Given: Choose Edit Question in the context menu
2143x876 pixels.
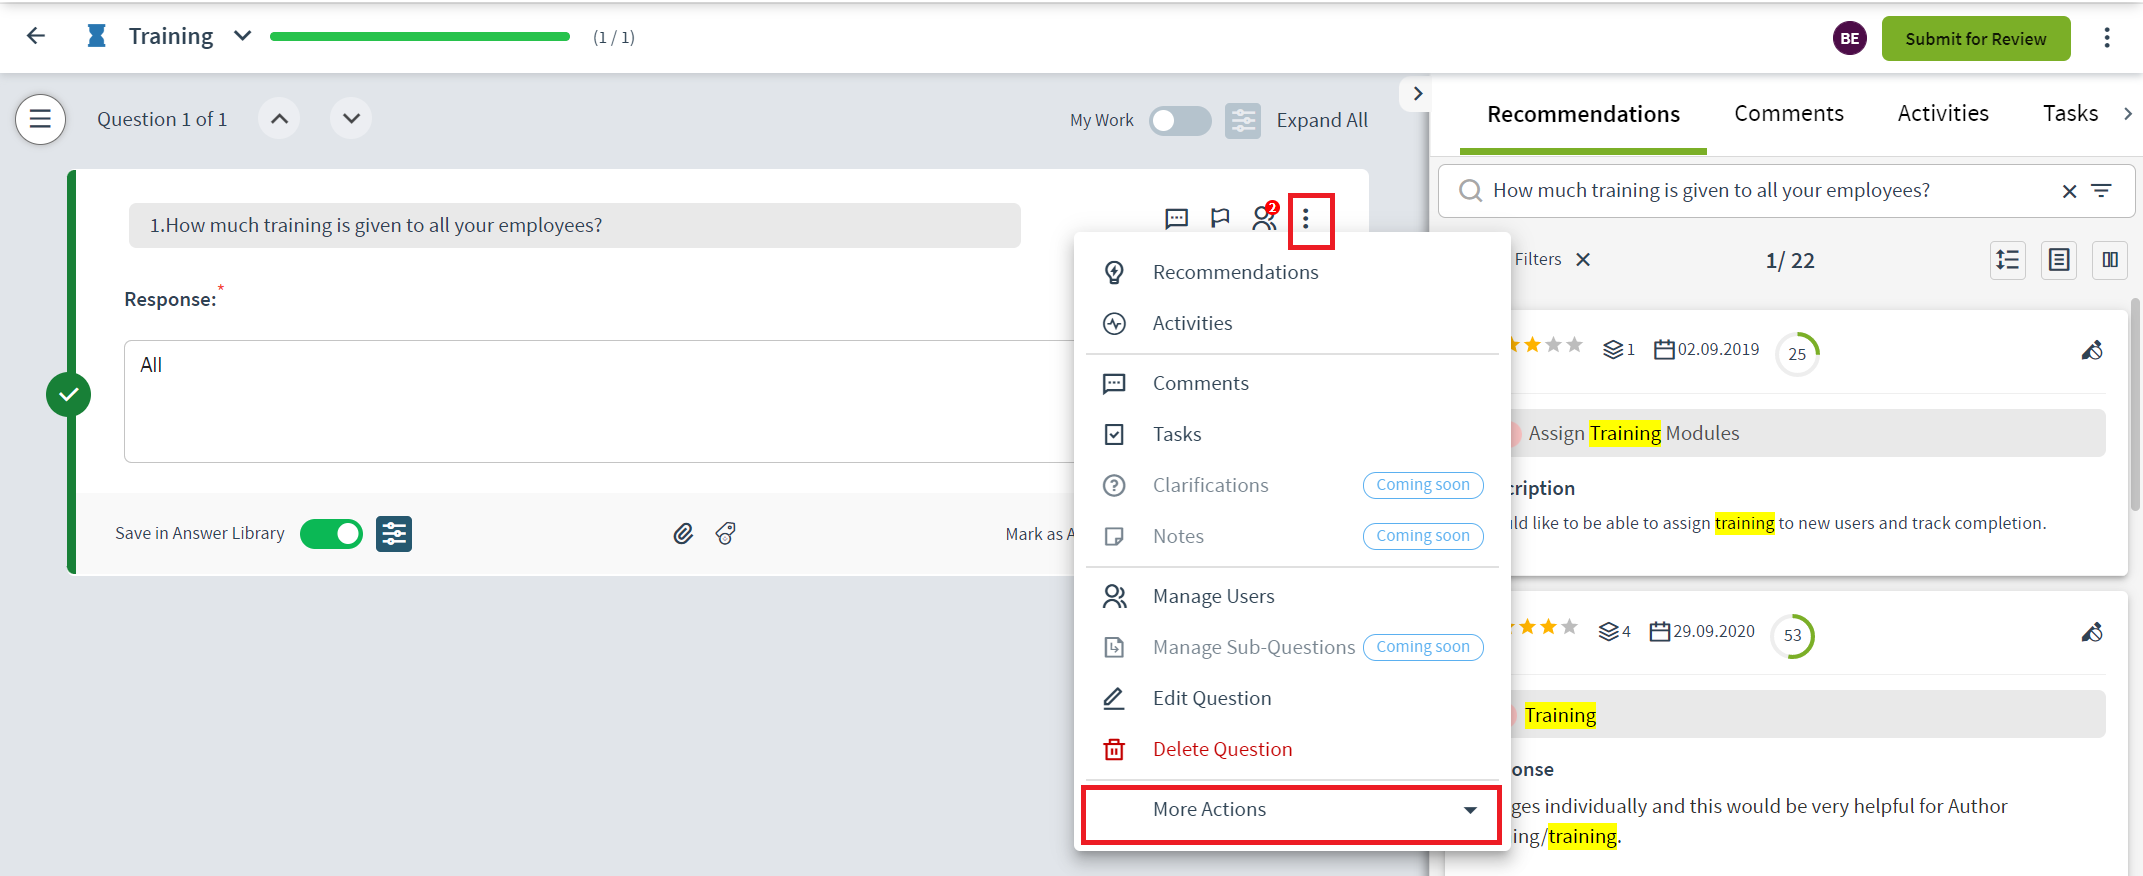Looking at the screenshot, I should 1212,697.
